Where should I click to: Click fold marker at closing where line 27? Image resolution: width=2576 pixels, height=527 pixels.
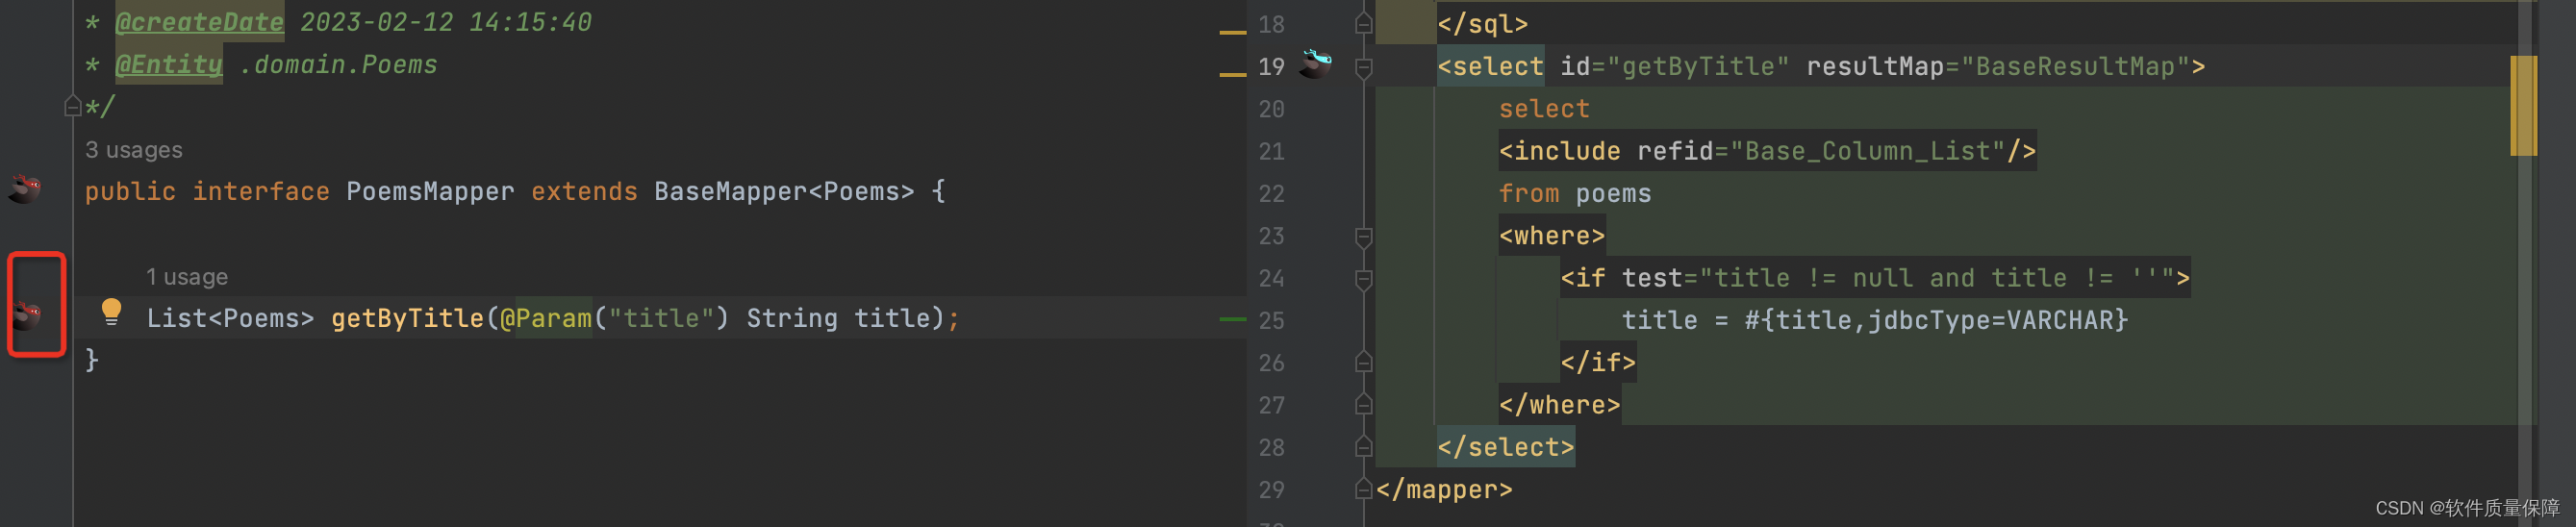click(1363, 404)
